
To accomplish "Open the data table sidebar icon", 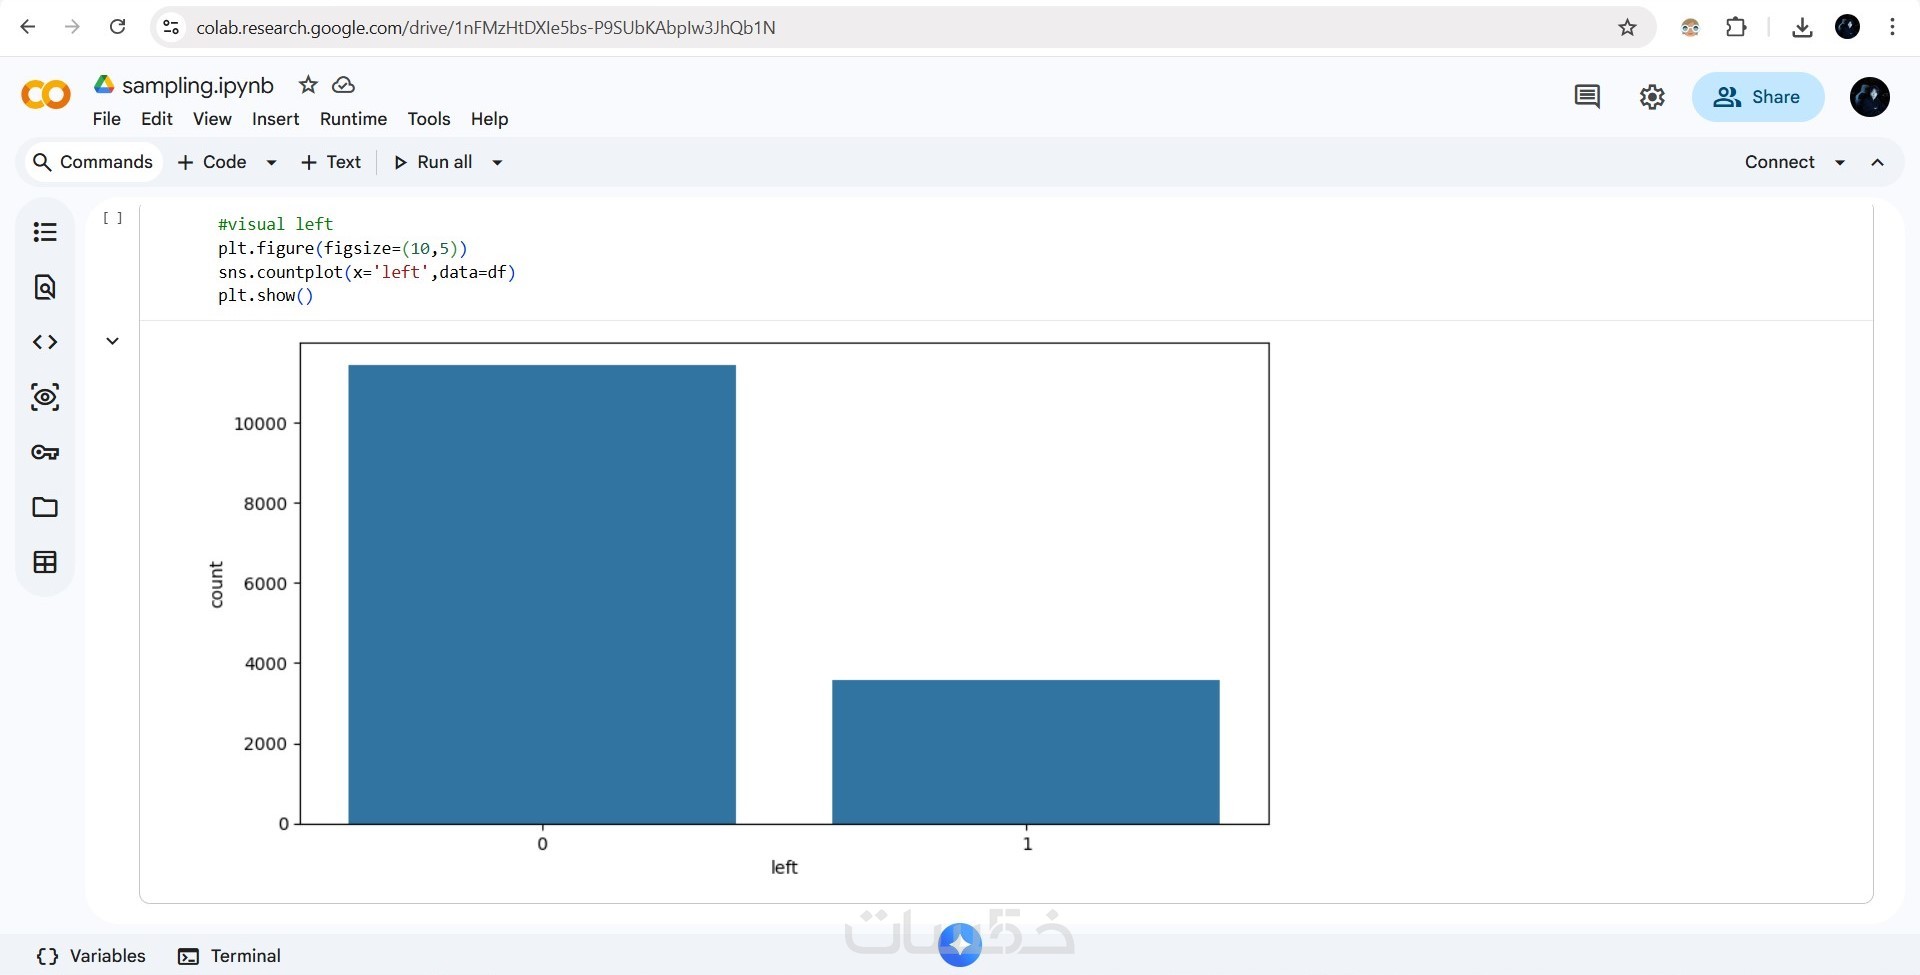I will pyautogui.click(x=45, y=562).
